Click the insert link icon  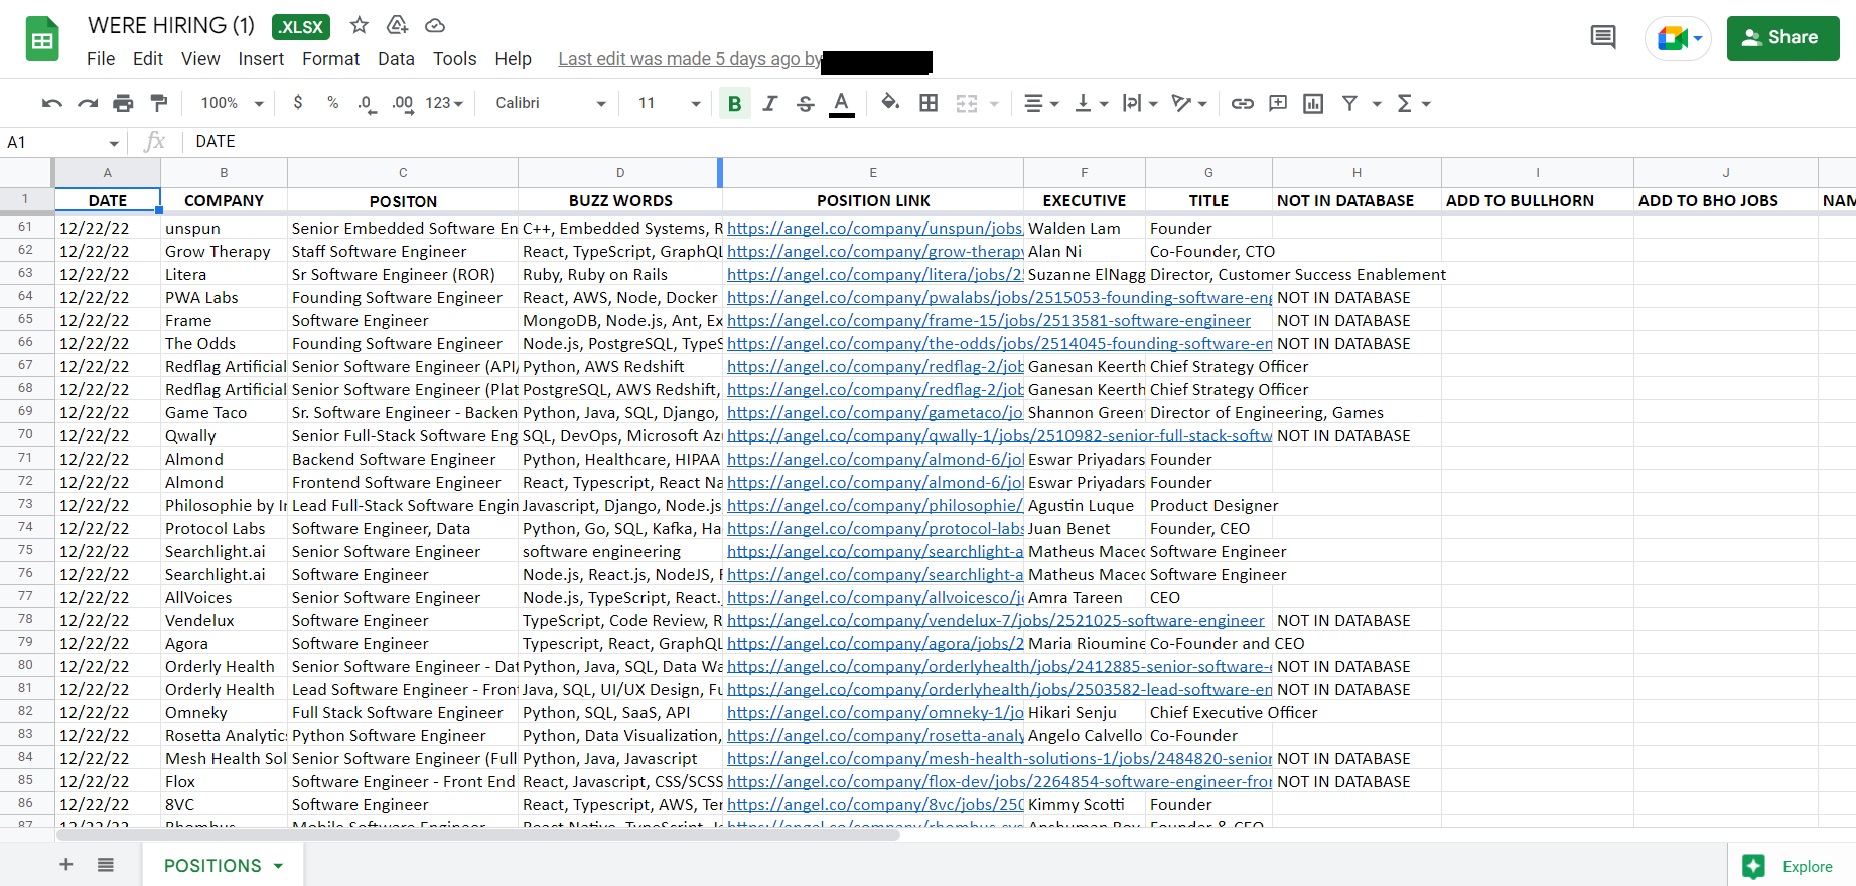[1243, 103]
